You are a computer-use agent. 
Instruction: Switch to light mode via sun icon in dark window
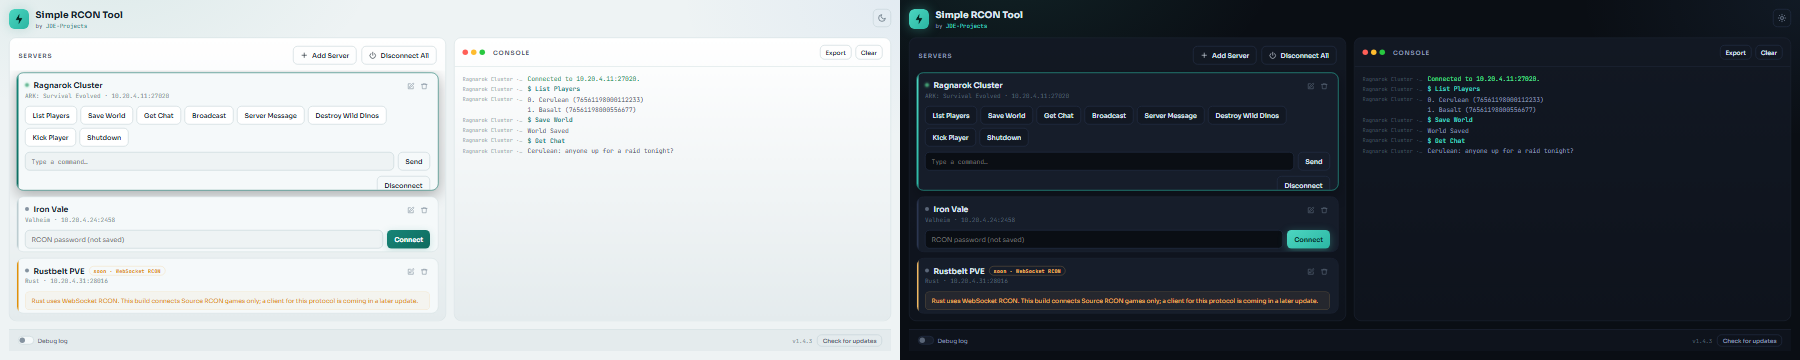(x=1781, y=18)
